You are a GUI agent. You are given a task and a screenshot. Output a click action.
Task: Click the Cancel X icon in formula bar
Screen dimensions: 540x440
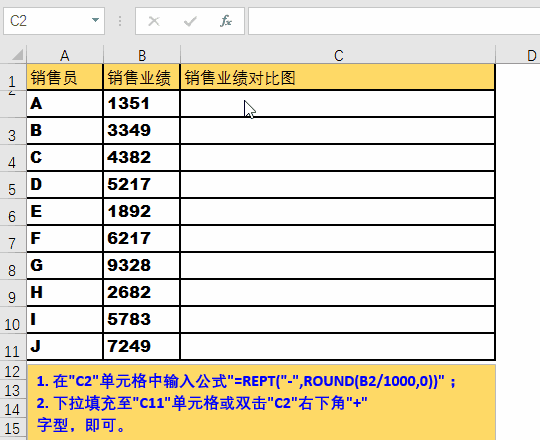154,21
